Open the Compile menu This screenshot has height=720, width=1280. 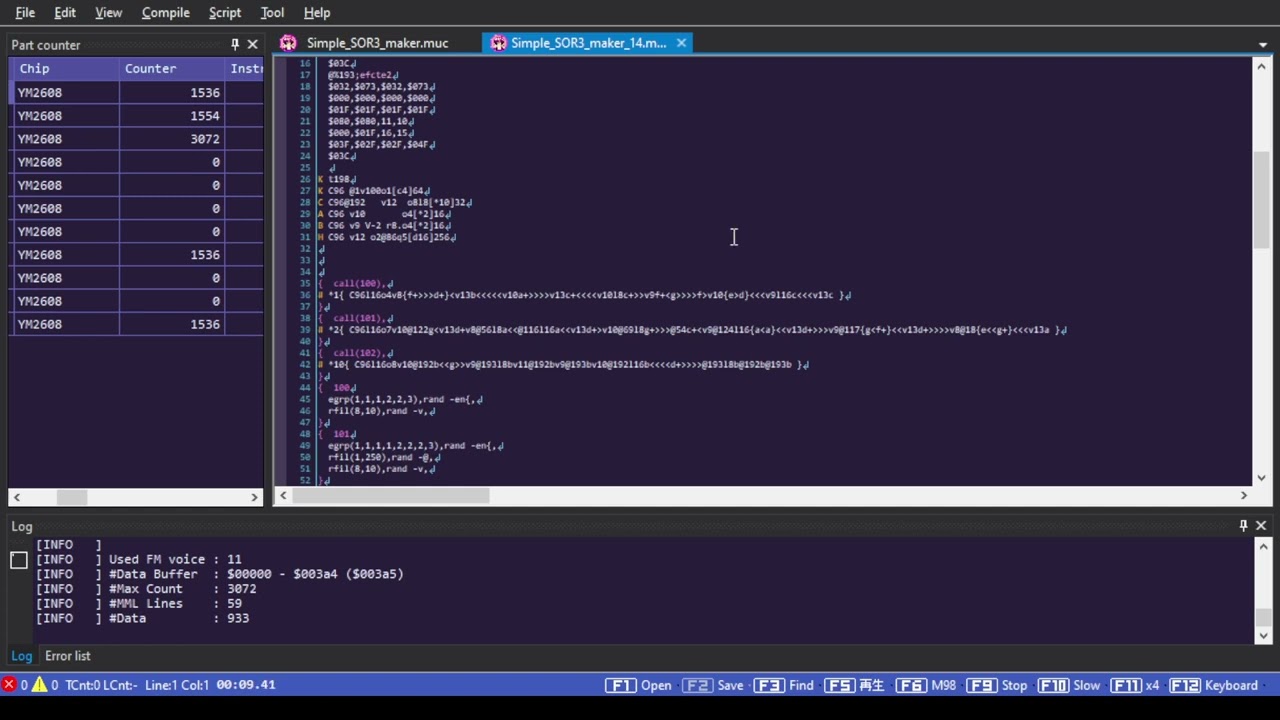coord(165,12)
